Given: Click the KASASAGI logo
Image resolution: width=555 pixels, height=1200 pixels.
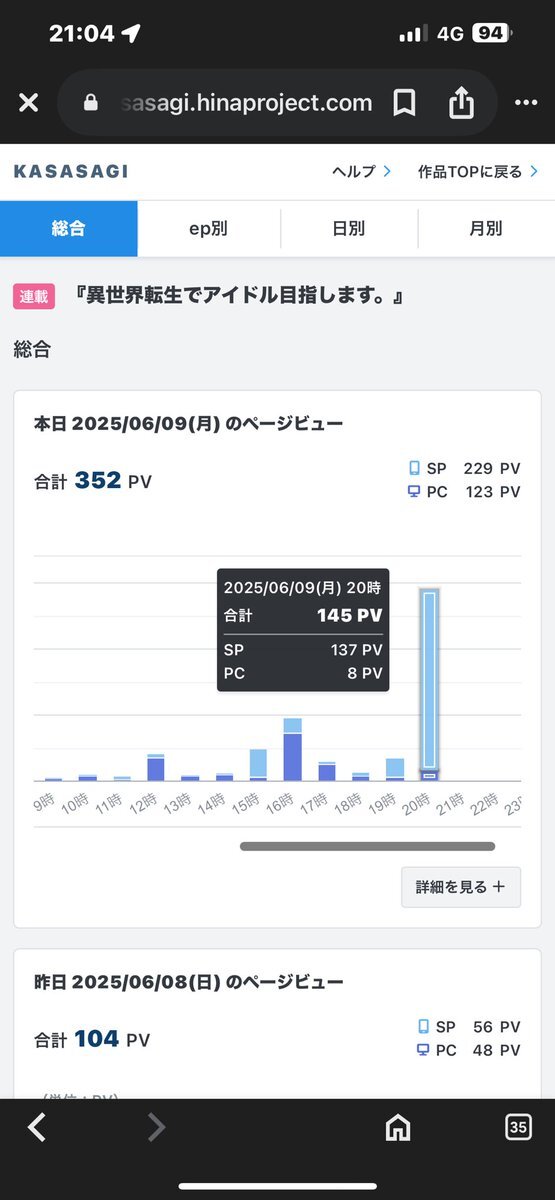Looking at the screenshot, I should point(71,172).
